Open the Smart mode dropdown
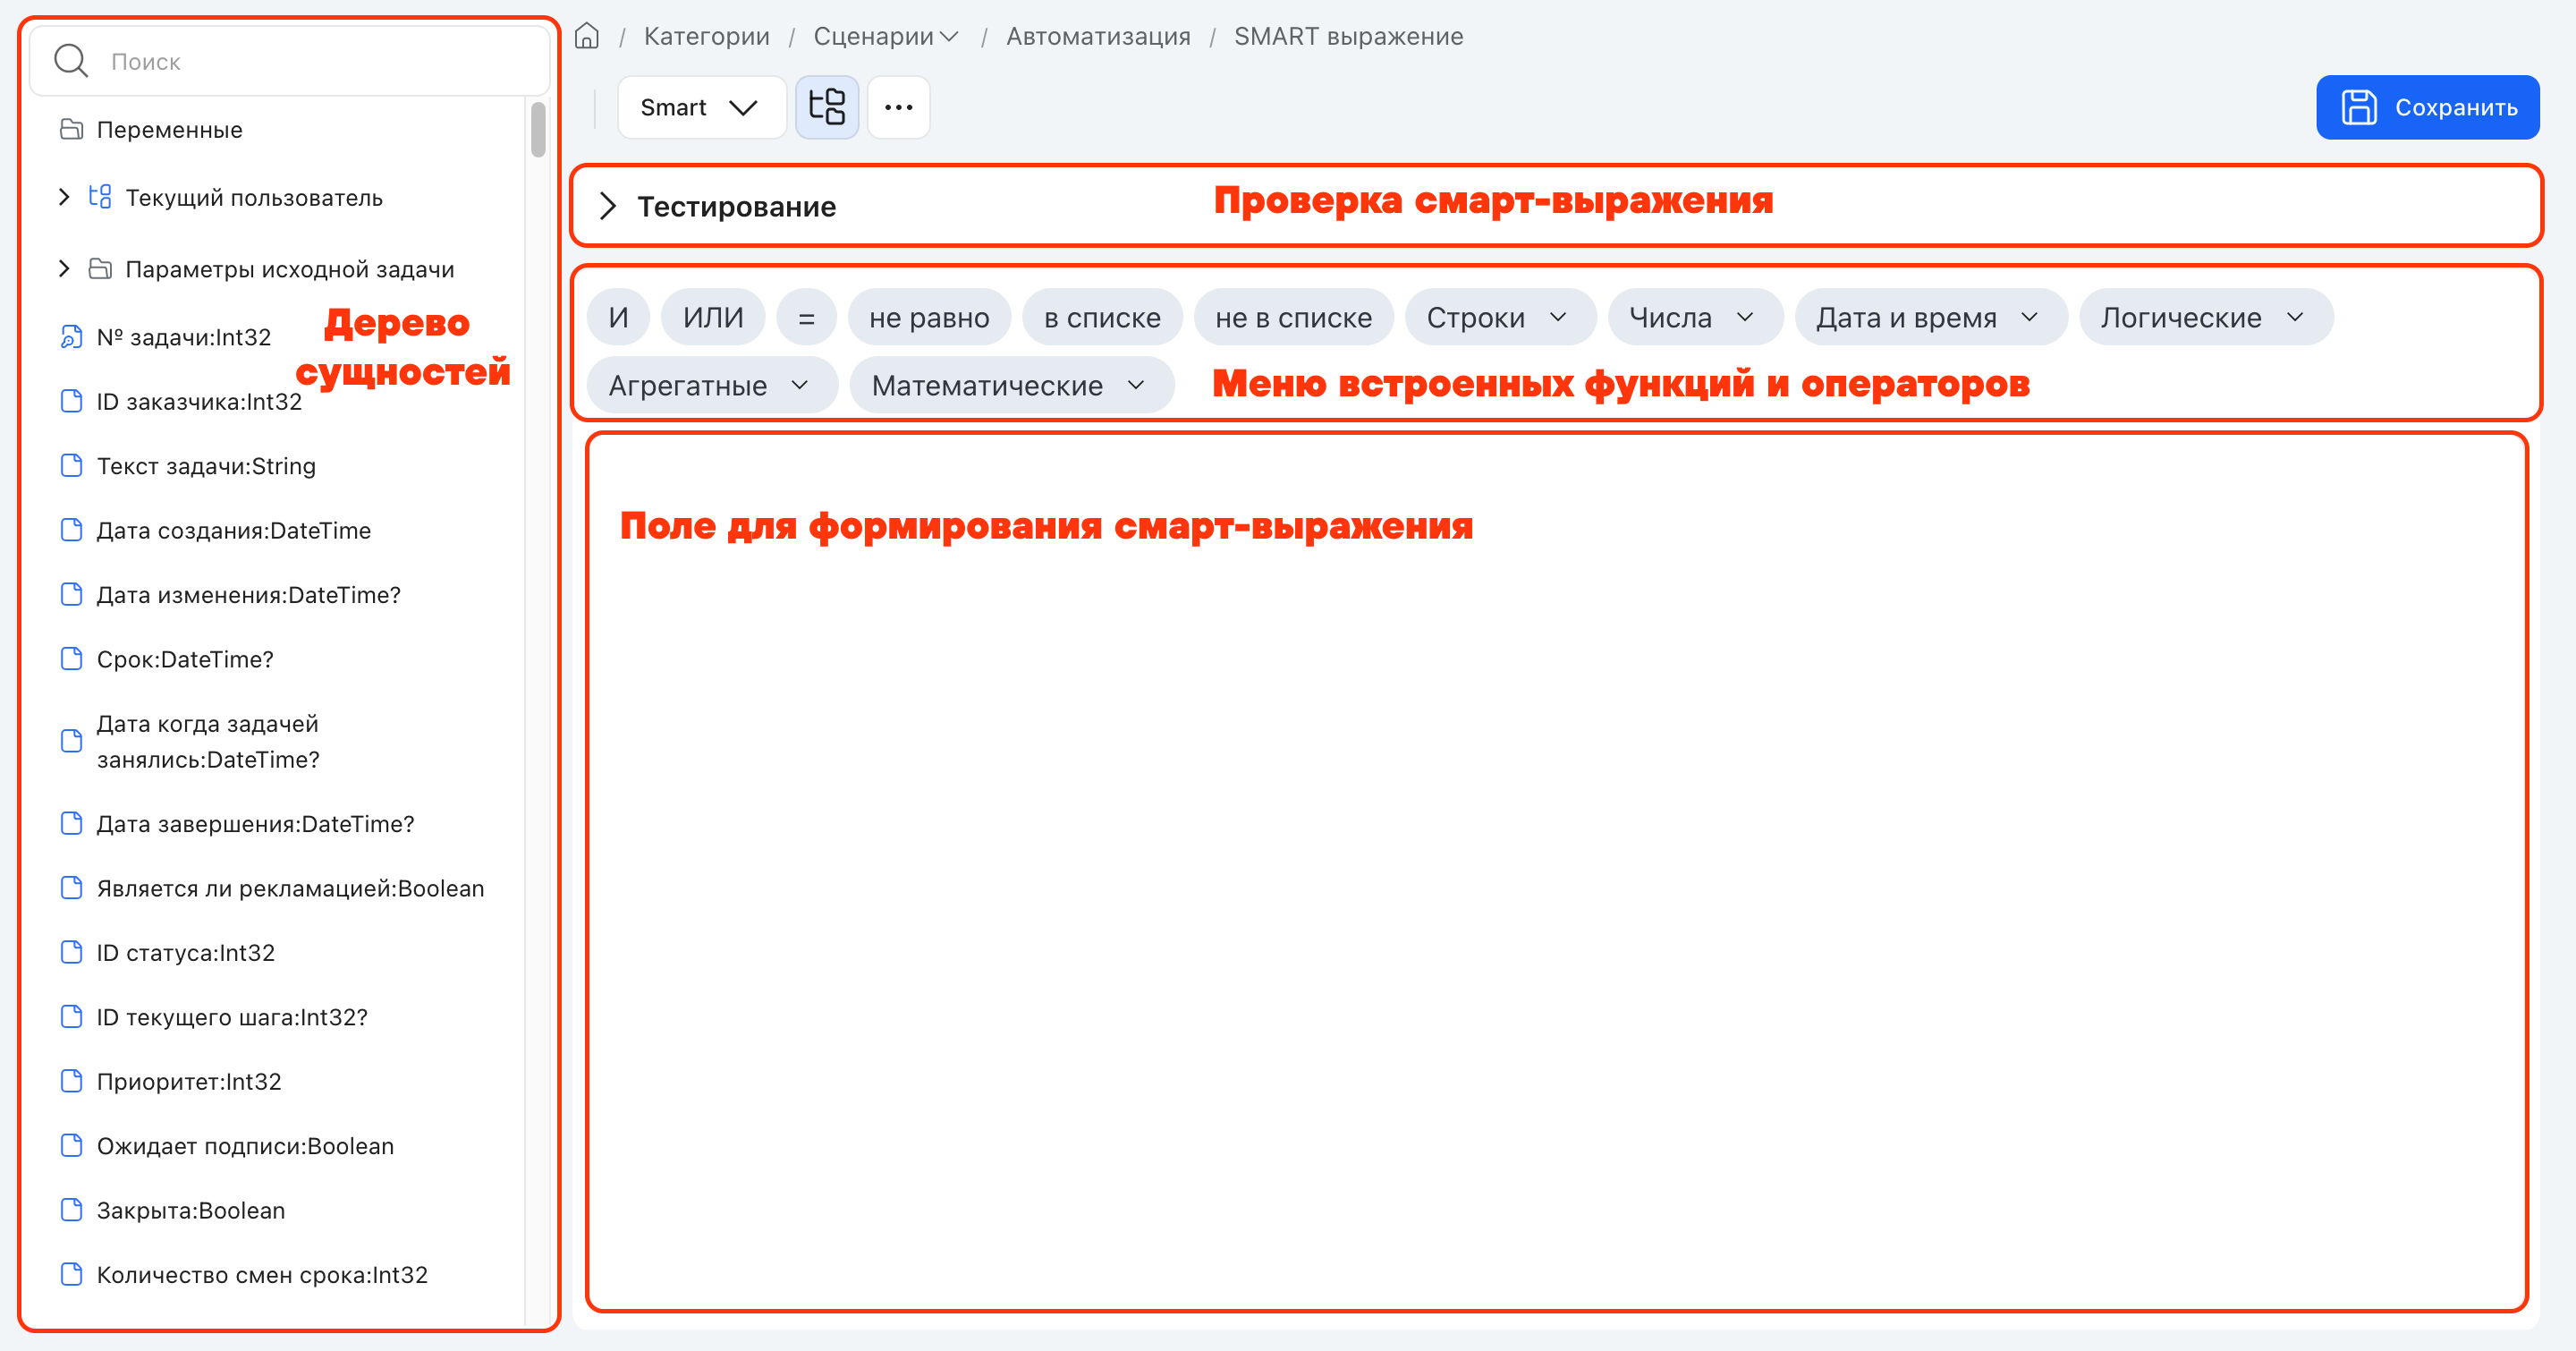The width and height of the screenshot is (2576, 1351). point(701,107)
